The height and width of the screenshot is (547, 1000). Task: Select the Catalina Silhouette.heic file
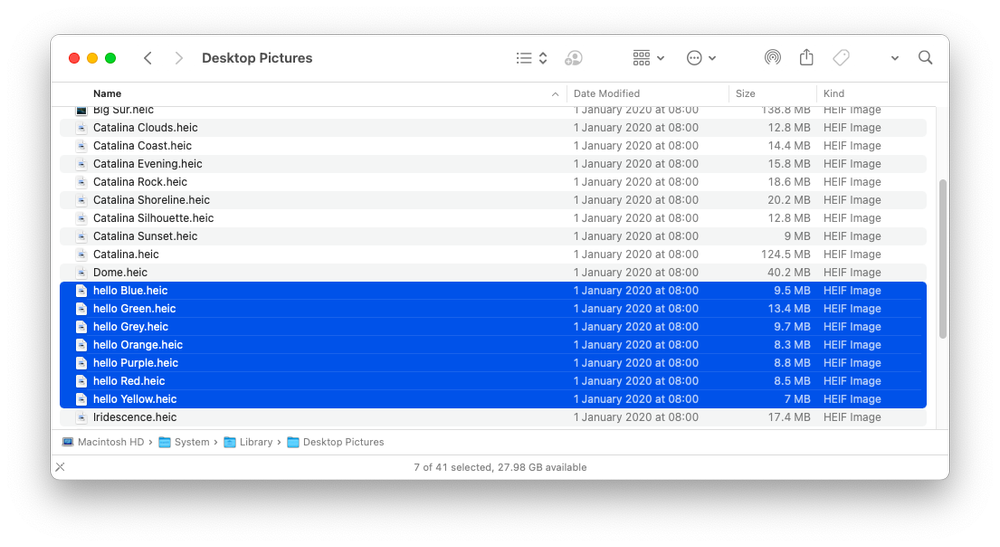tap(493, 218)
